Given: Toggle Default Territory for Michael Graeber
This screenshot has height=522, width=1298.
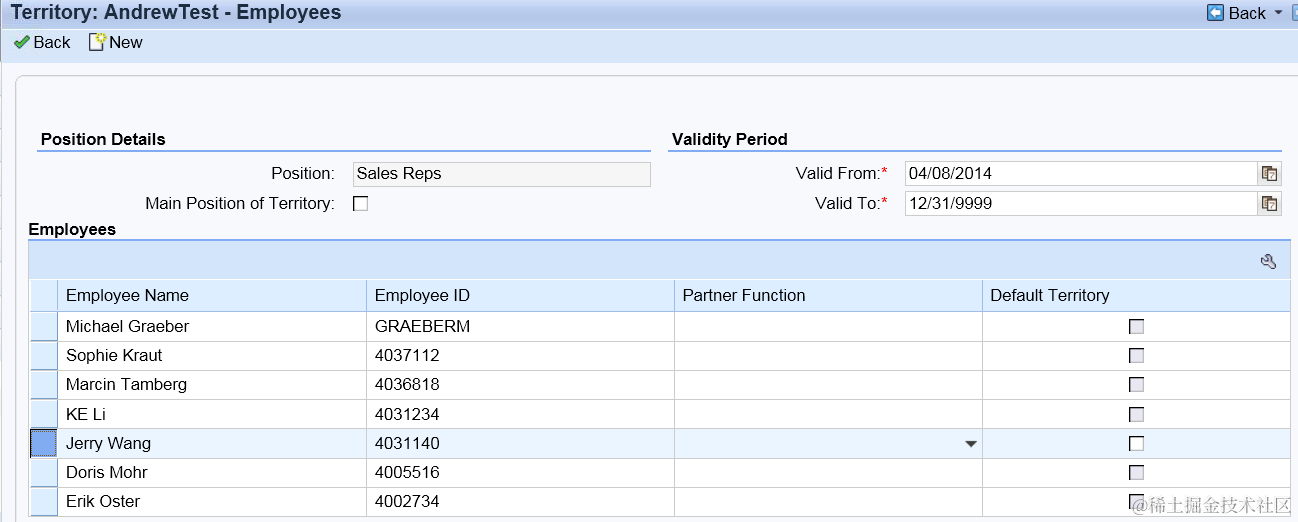Looking at the screenshot, I should (1136, 326).
